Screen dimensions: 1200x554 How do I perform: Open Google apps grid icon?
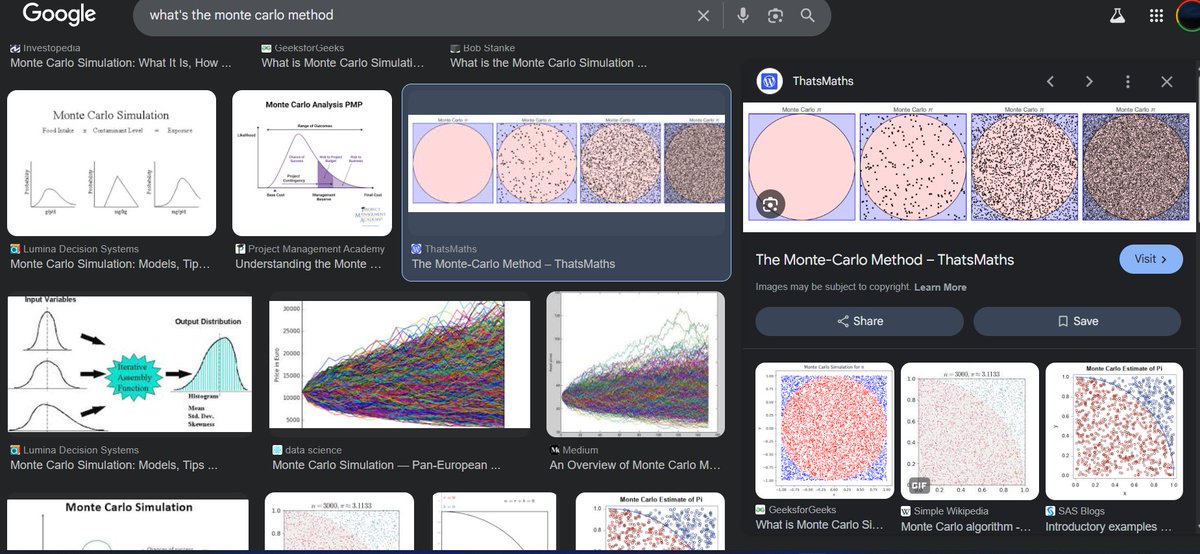tap(1156, 16)
